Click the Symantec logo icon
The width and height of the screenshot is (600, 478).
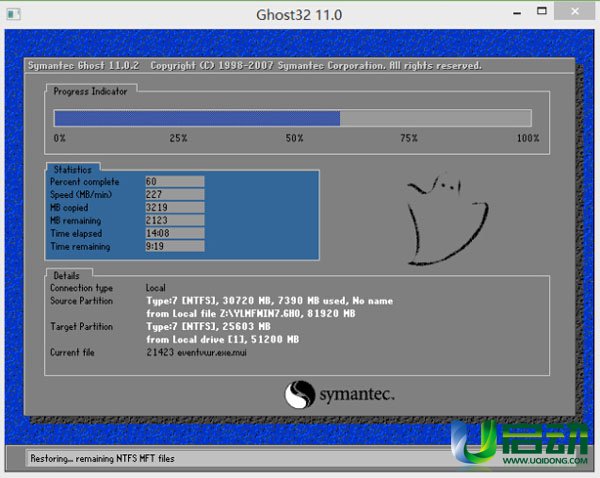[300, 394]
